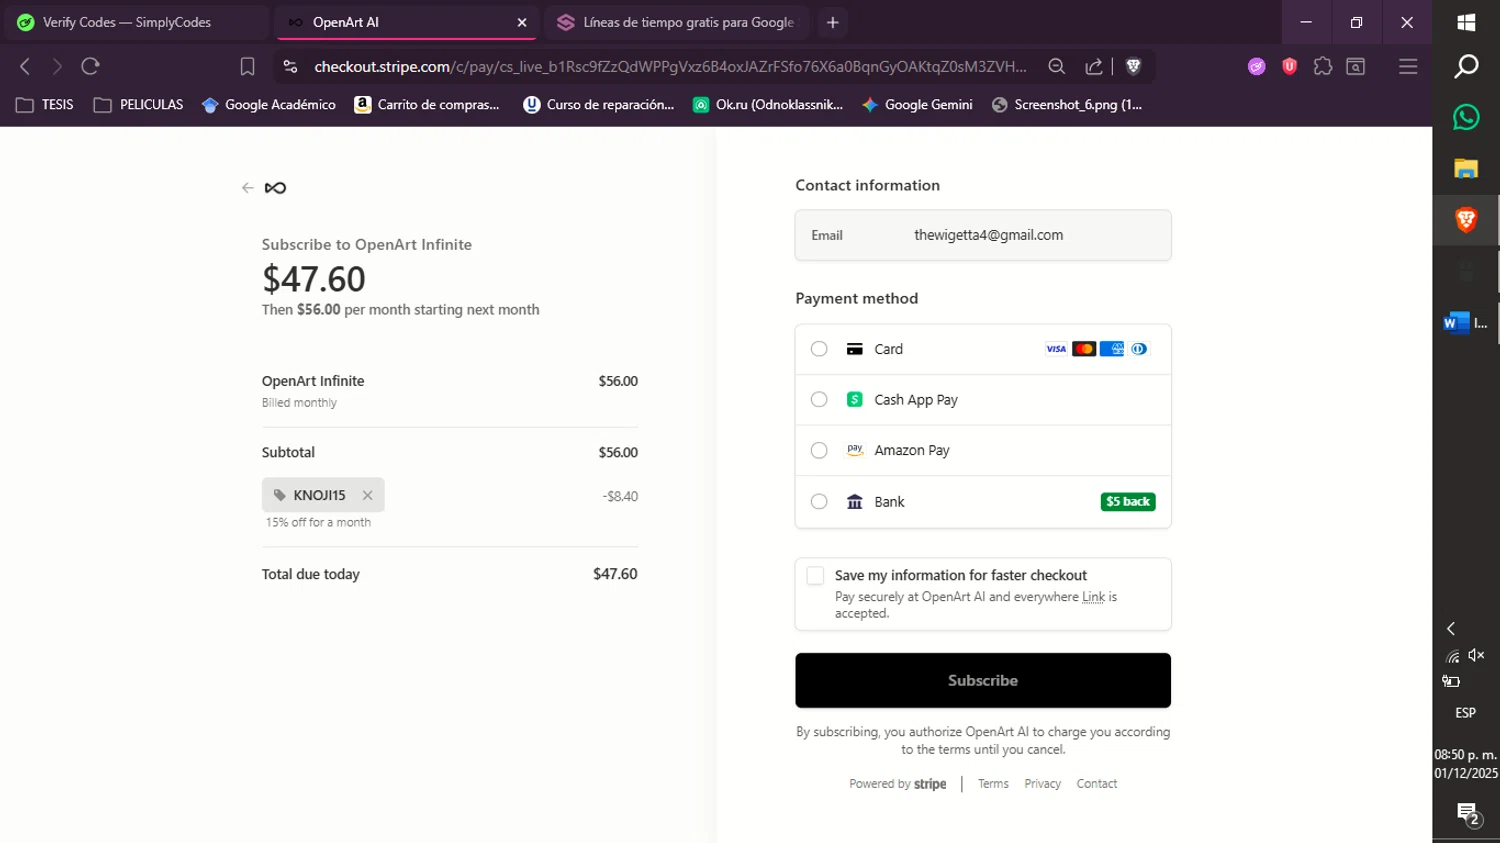The image size is (1500, 843).
Task: Open the zoom magnifier in address bar
Action: click(x=1056, y=66)
